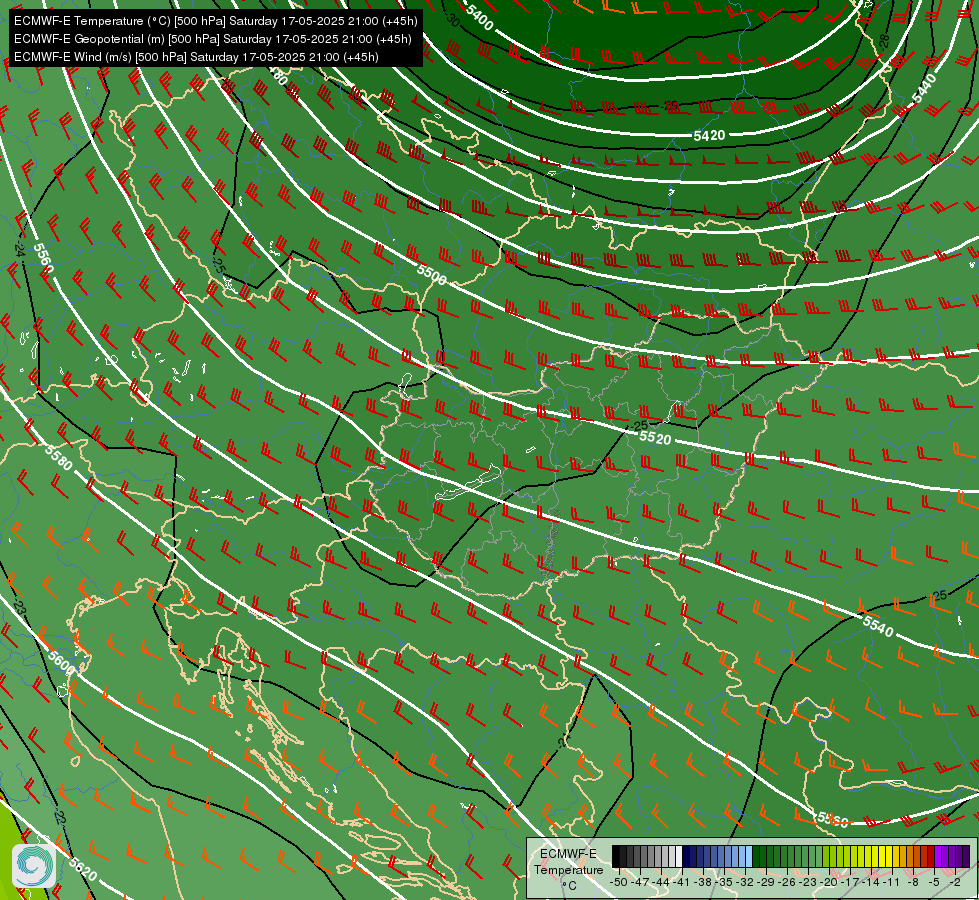Click the 5420 contour label
This screenshot has height=900, width=979.
click(709, 136)
